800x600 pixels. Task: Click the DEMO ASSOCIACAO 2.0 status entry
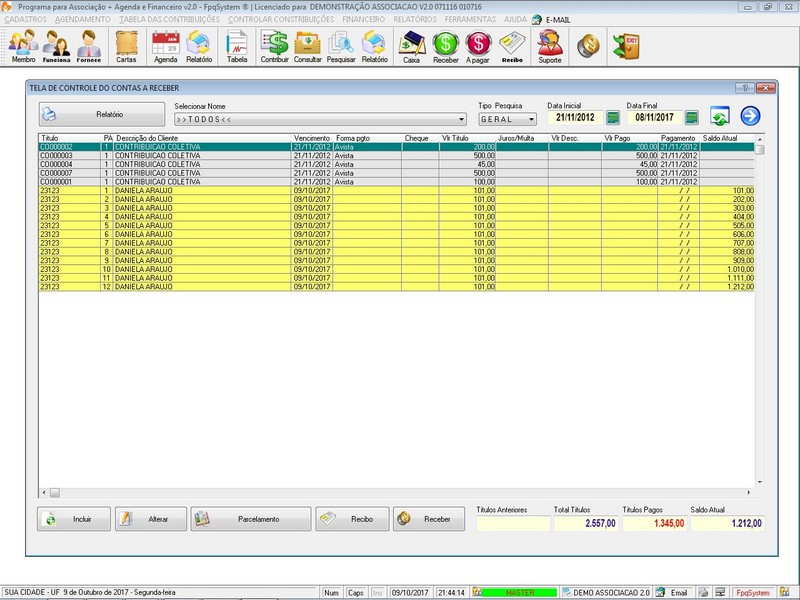(606, 593)
